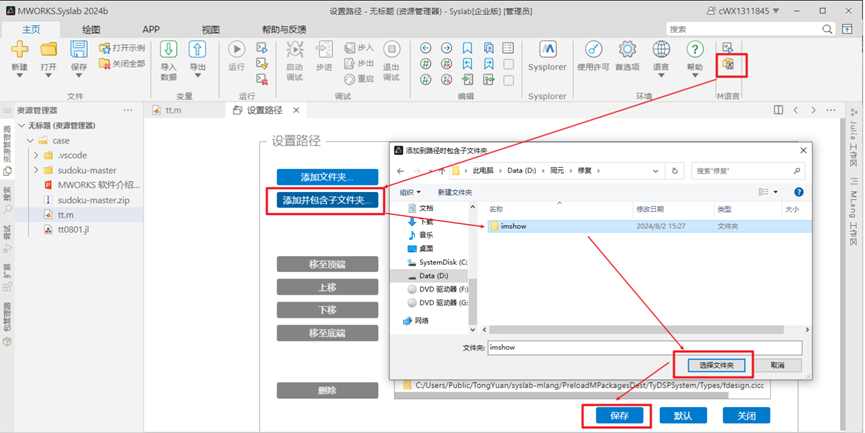Expand the 打开 dropdown arrow
This screenshot has height=433, width=865.
(x=49, y=76)
